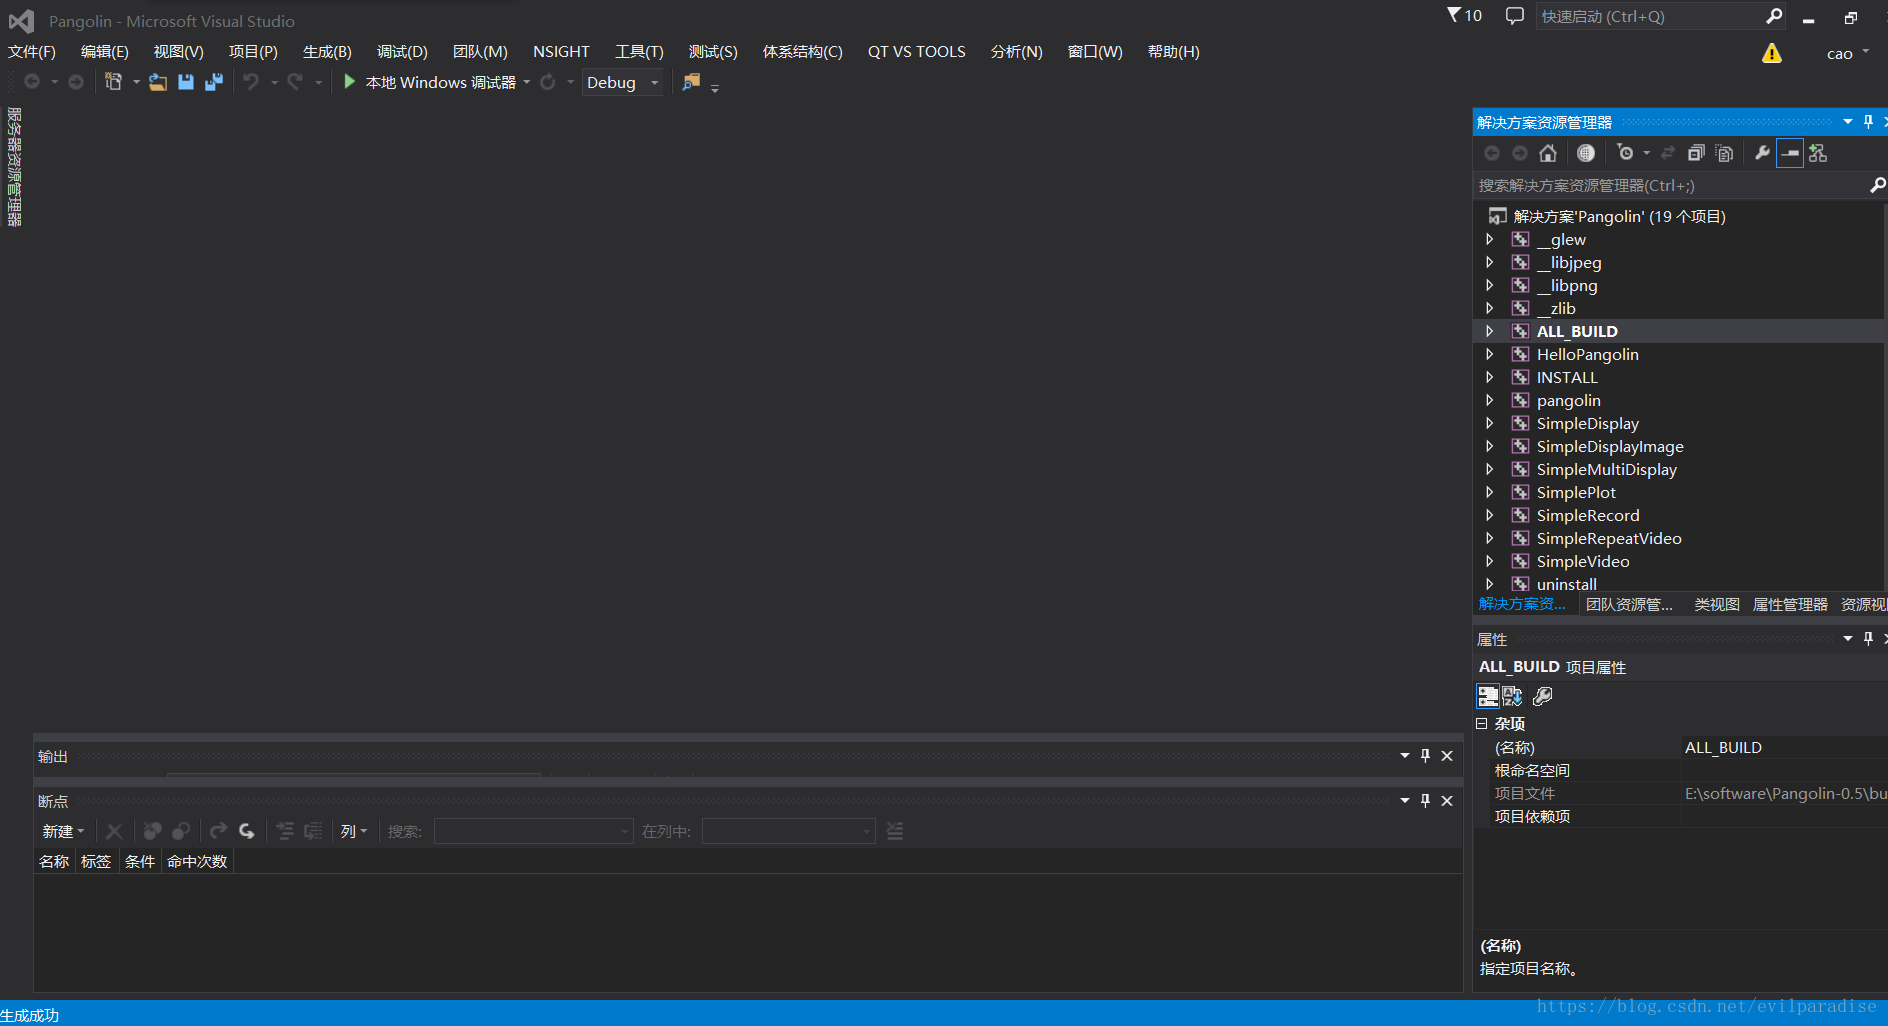
Task: Toggle the preview selected items button
Action: tap(1790, 153)
